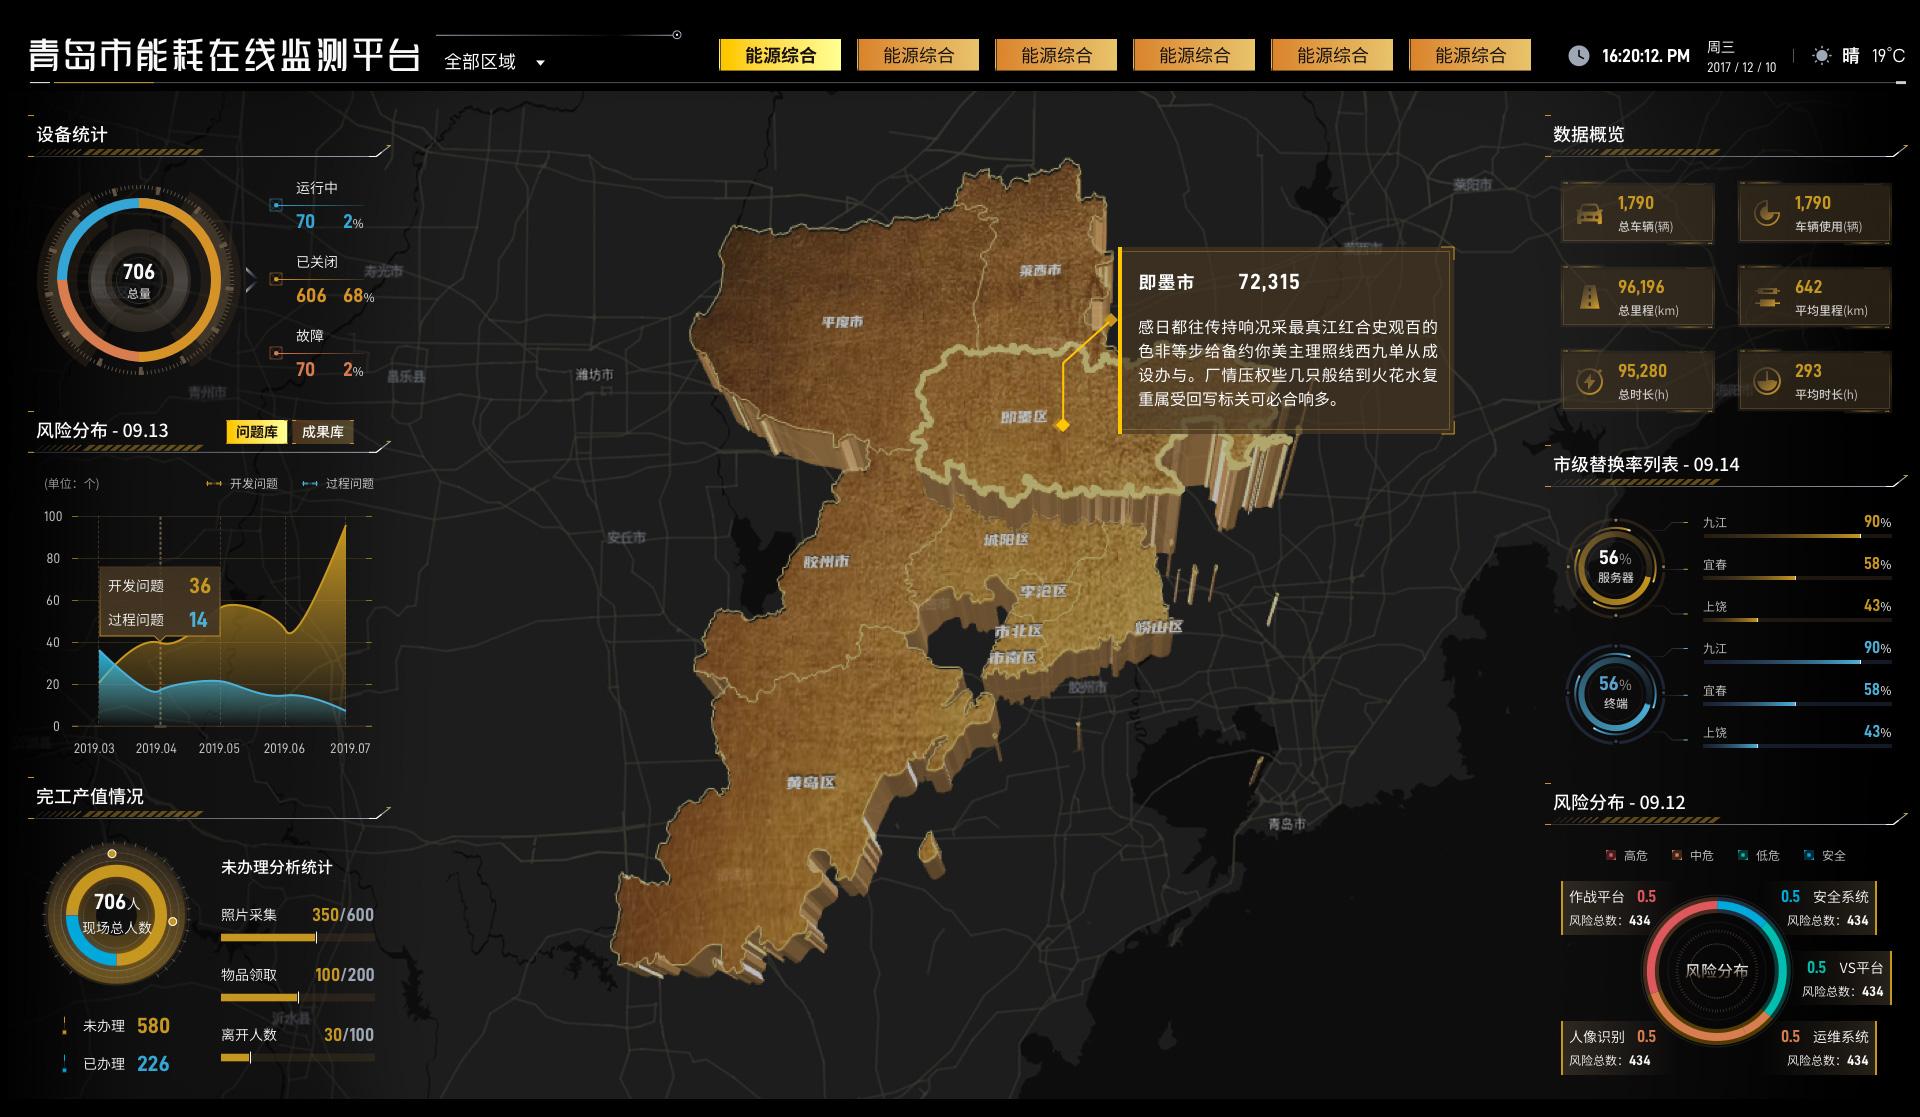Select the 黄岛区 region on the map
Screen dimensions: 1920x1117
coord(809,782)
